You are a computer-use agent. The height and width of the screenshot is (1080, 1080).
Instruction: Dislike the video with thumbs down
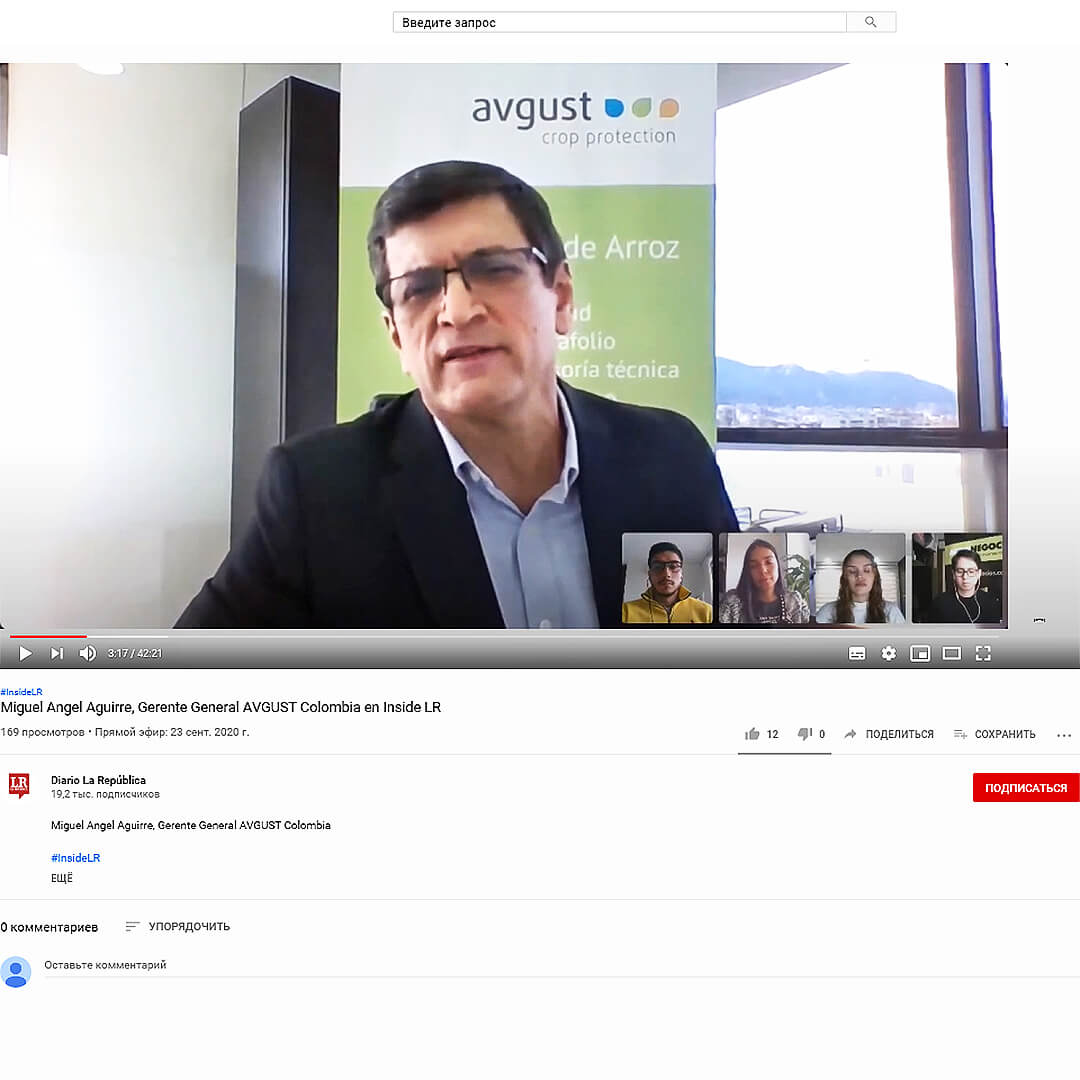pyautogui.click(x=811, y=734)
